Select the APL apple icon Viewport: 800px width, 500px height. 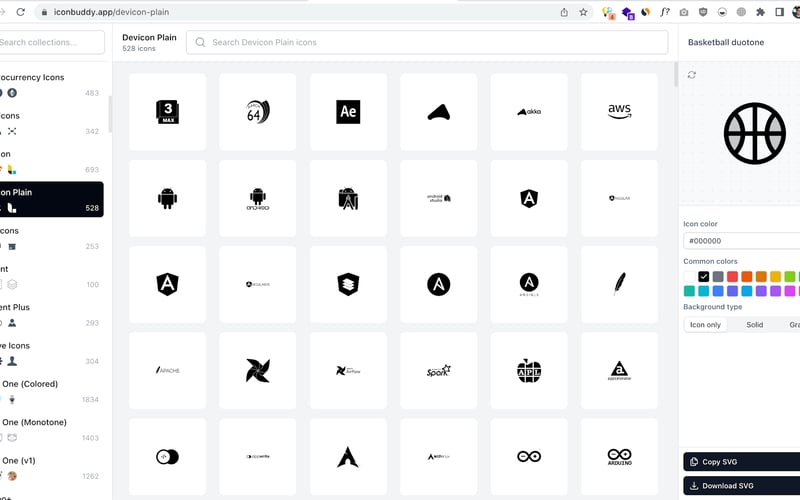coord(529,370)
